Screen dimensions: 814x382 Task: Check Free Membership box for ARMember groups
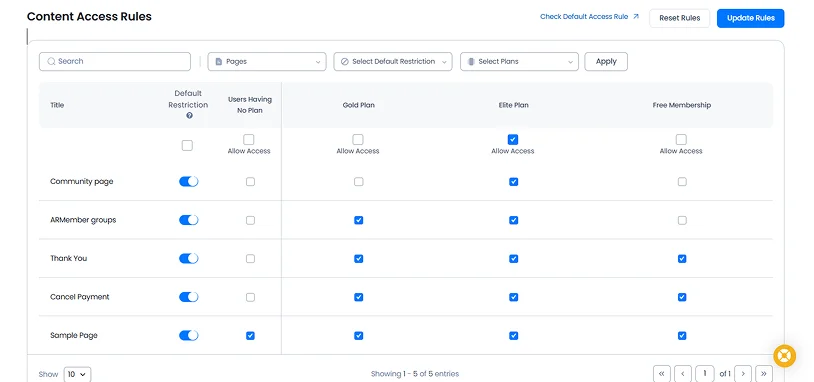[682, 220]
